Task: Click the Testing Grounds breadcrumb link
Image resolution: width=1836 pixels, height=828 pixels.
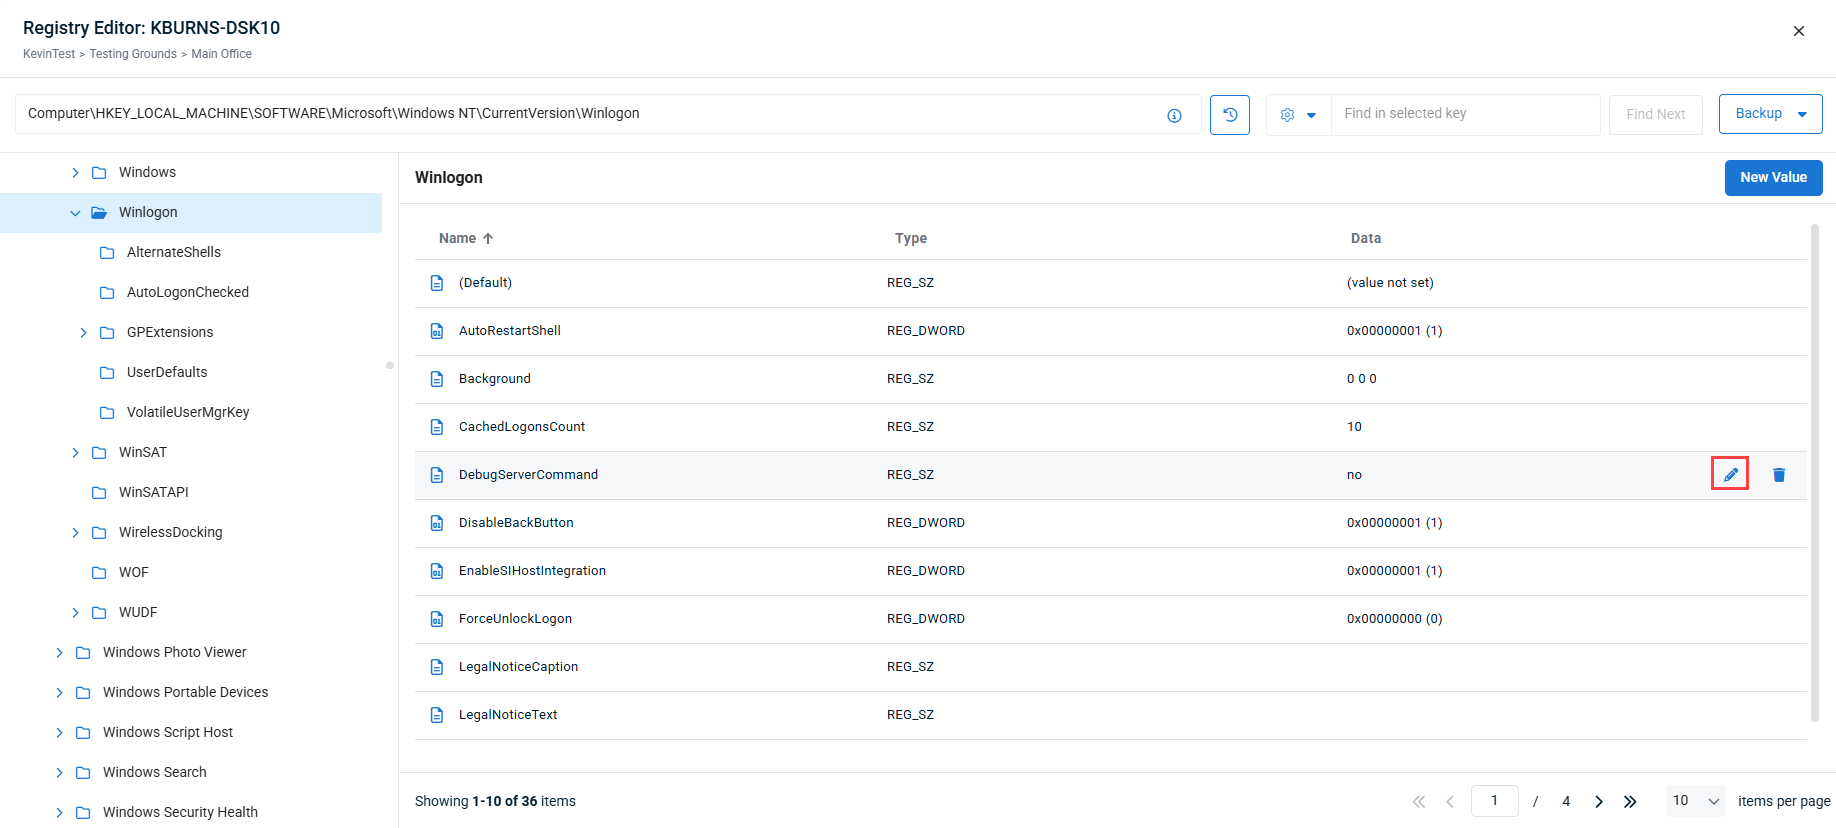Action: click(133, 54)
